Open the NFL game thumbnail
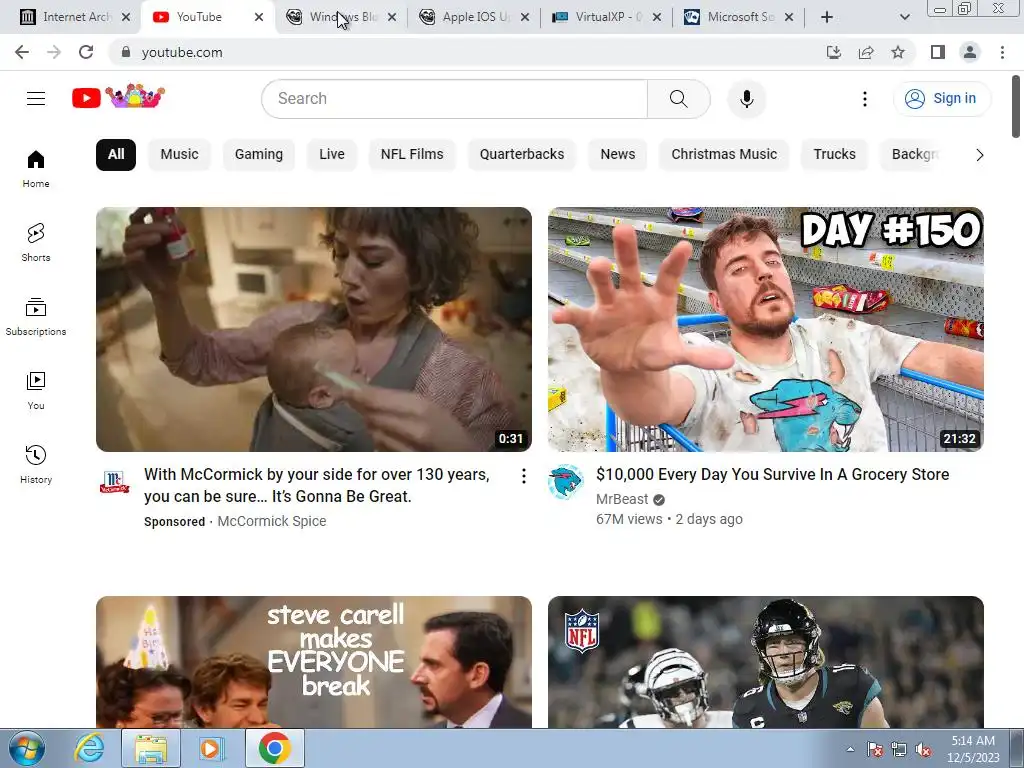 765,662
